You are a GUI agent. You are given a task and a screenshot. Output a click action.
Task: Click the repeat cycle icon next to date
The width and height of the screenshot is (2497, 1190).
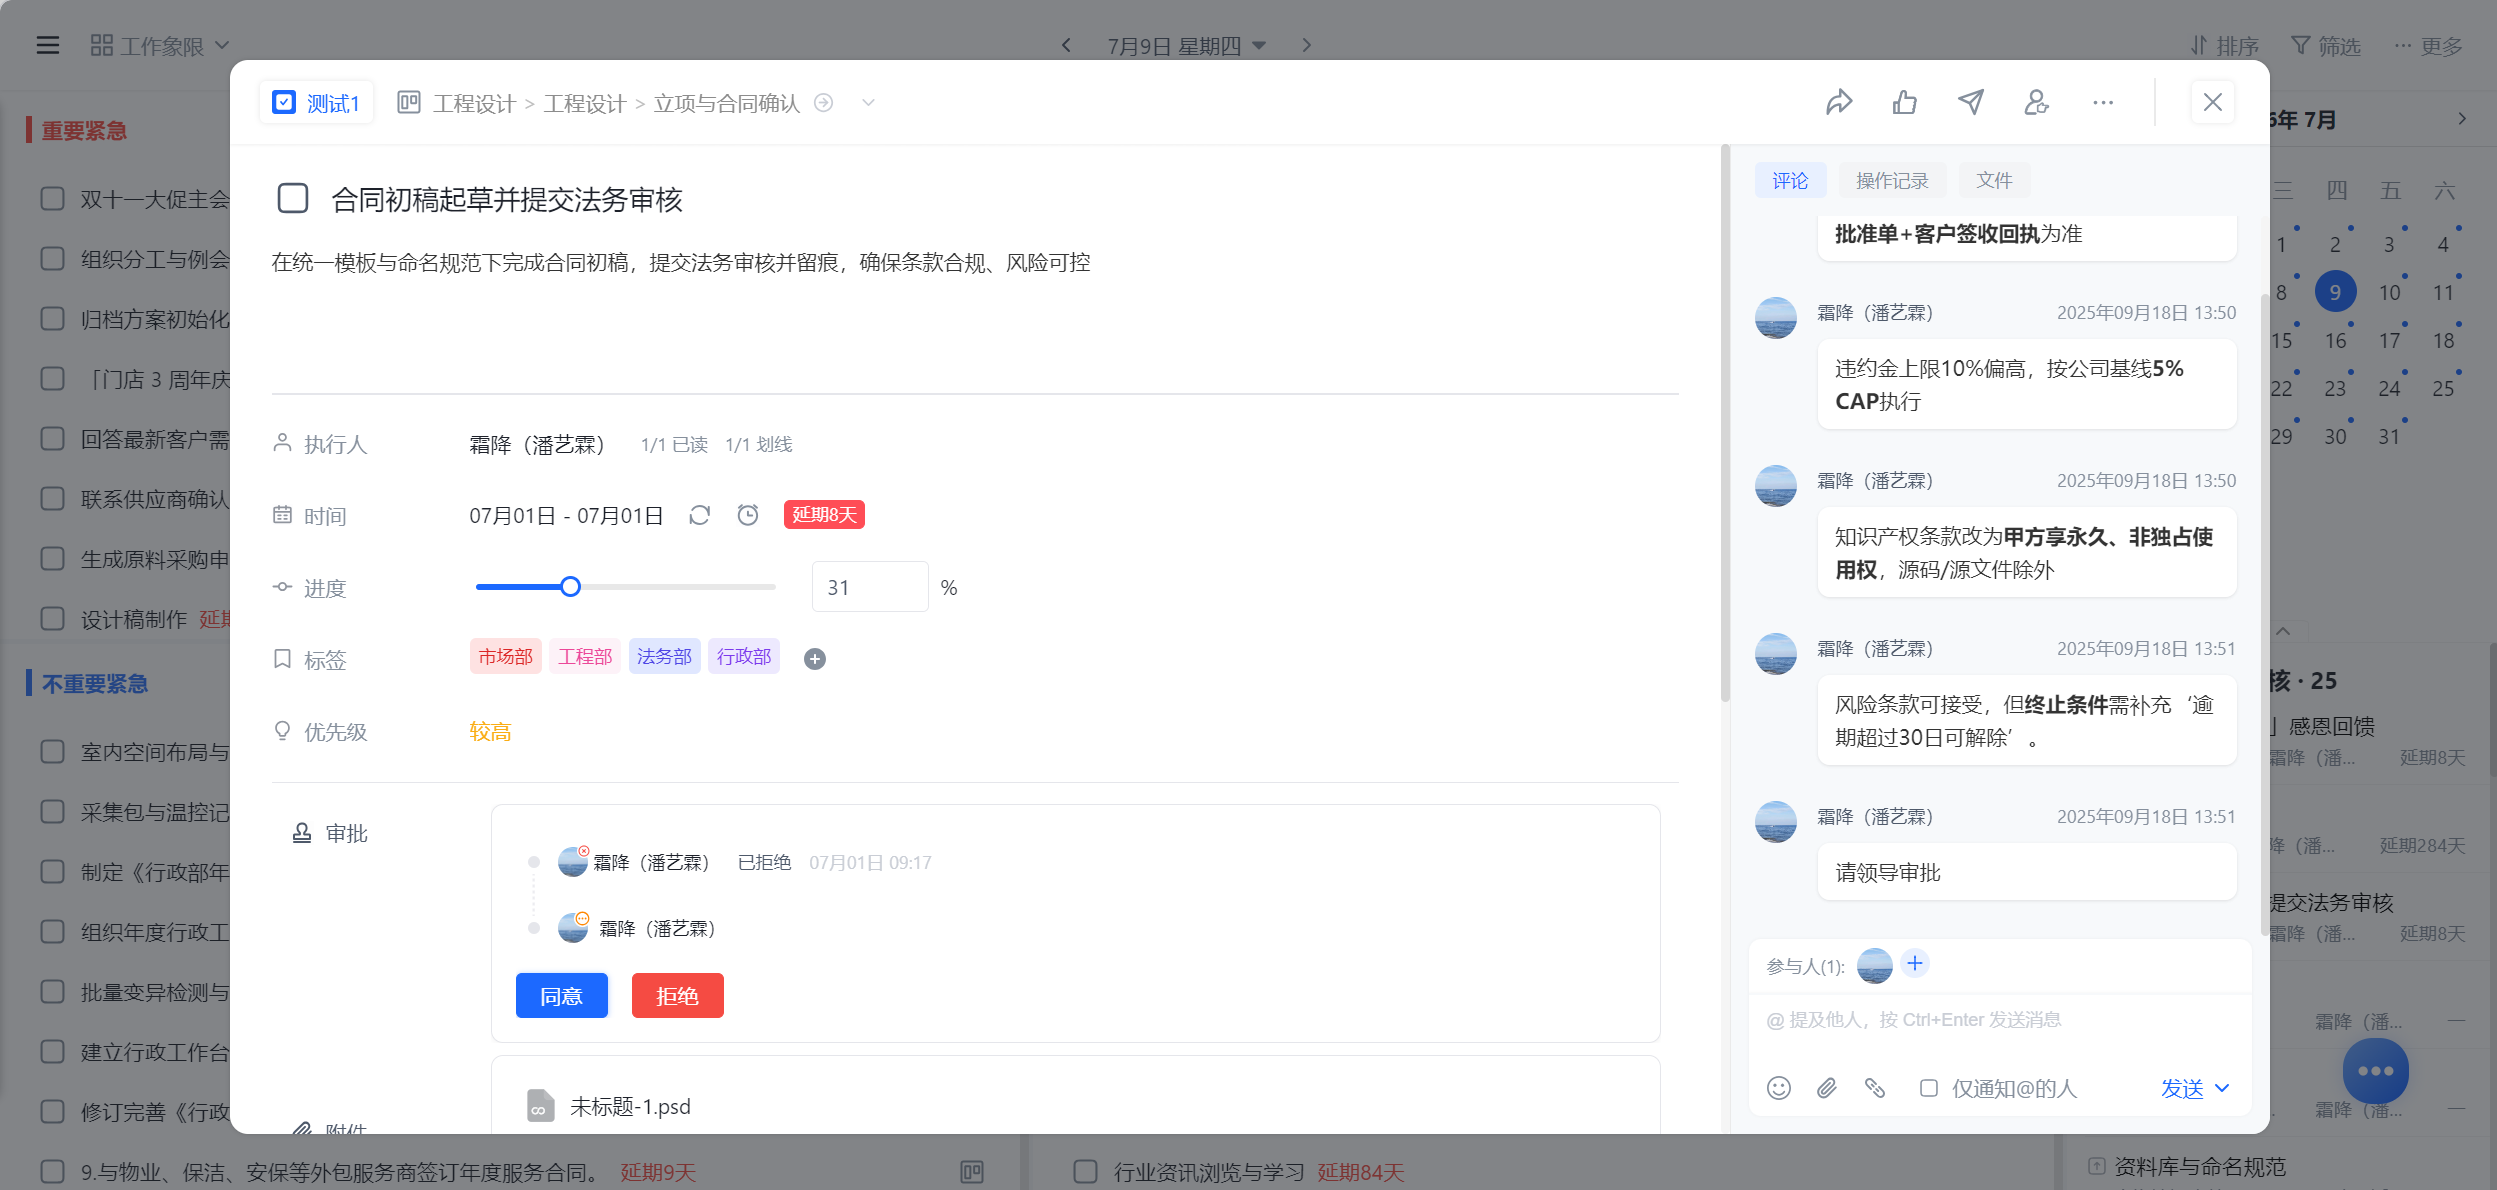click(x=700, y=515)
